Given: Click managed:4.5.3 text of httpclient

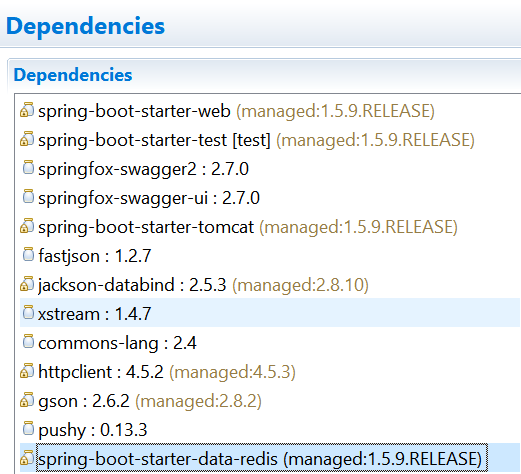Looking at the screenshot, I should pos(233,372).
